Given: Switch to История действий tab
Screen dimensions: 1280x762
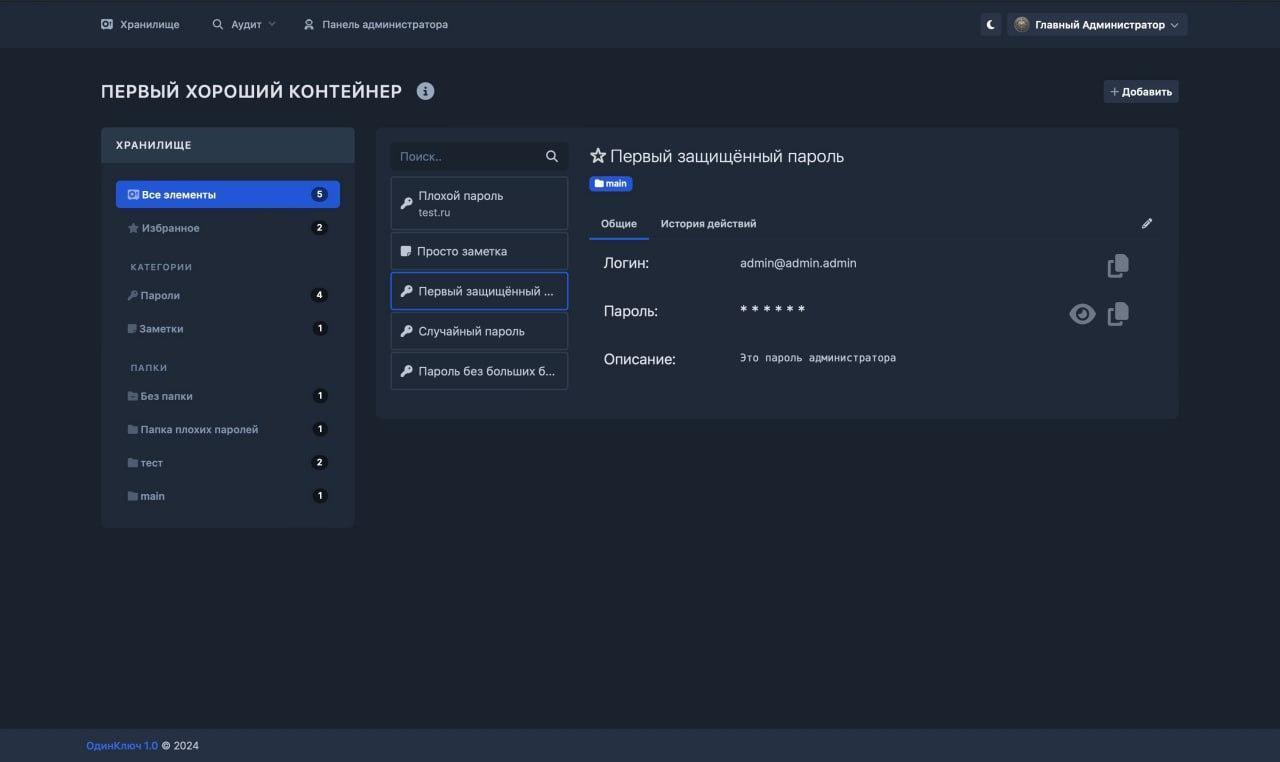Looking at the screenshot, I should point(708,224).
